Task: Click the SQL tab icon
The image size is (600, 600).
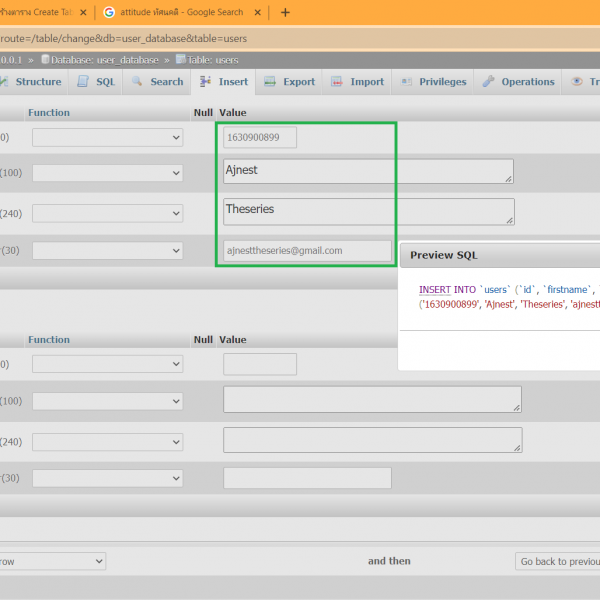Action: (84, 82)
